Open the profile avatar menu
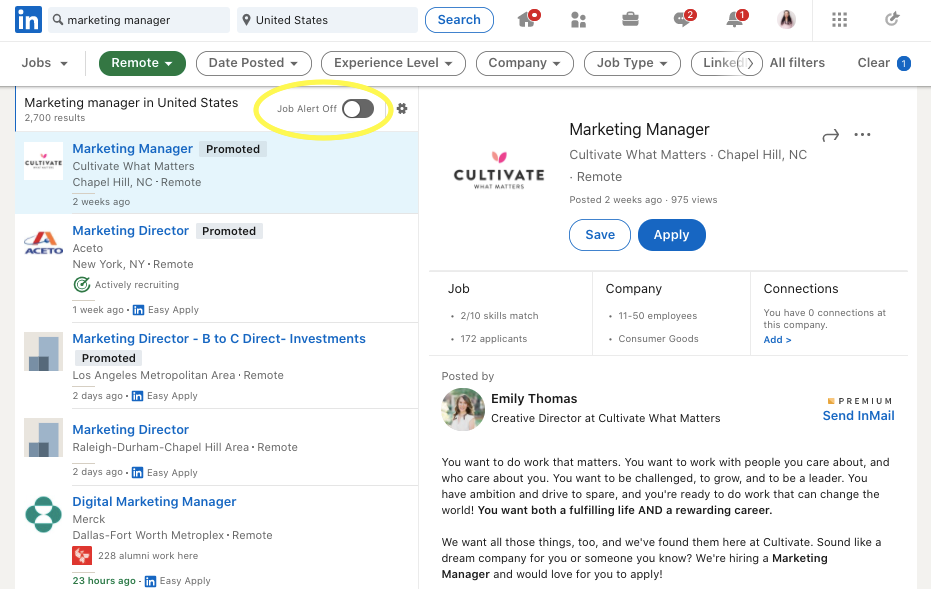 787,20
